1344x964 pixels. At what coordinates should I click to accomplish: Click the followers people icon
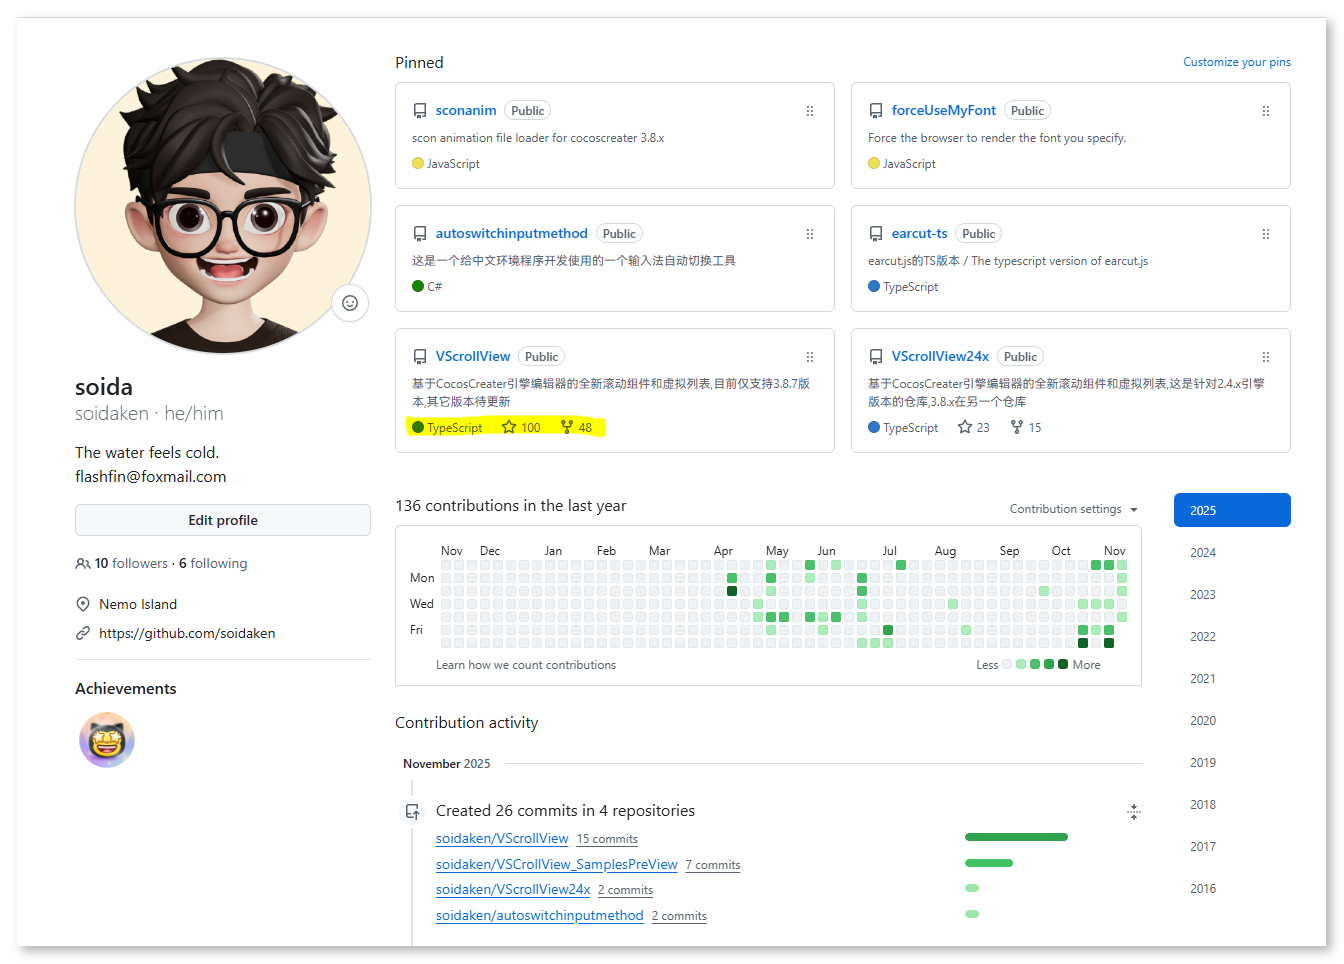click(x=83, y=564)
